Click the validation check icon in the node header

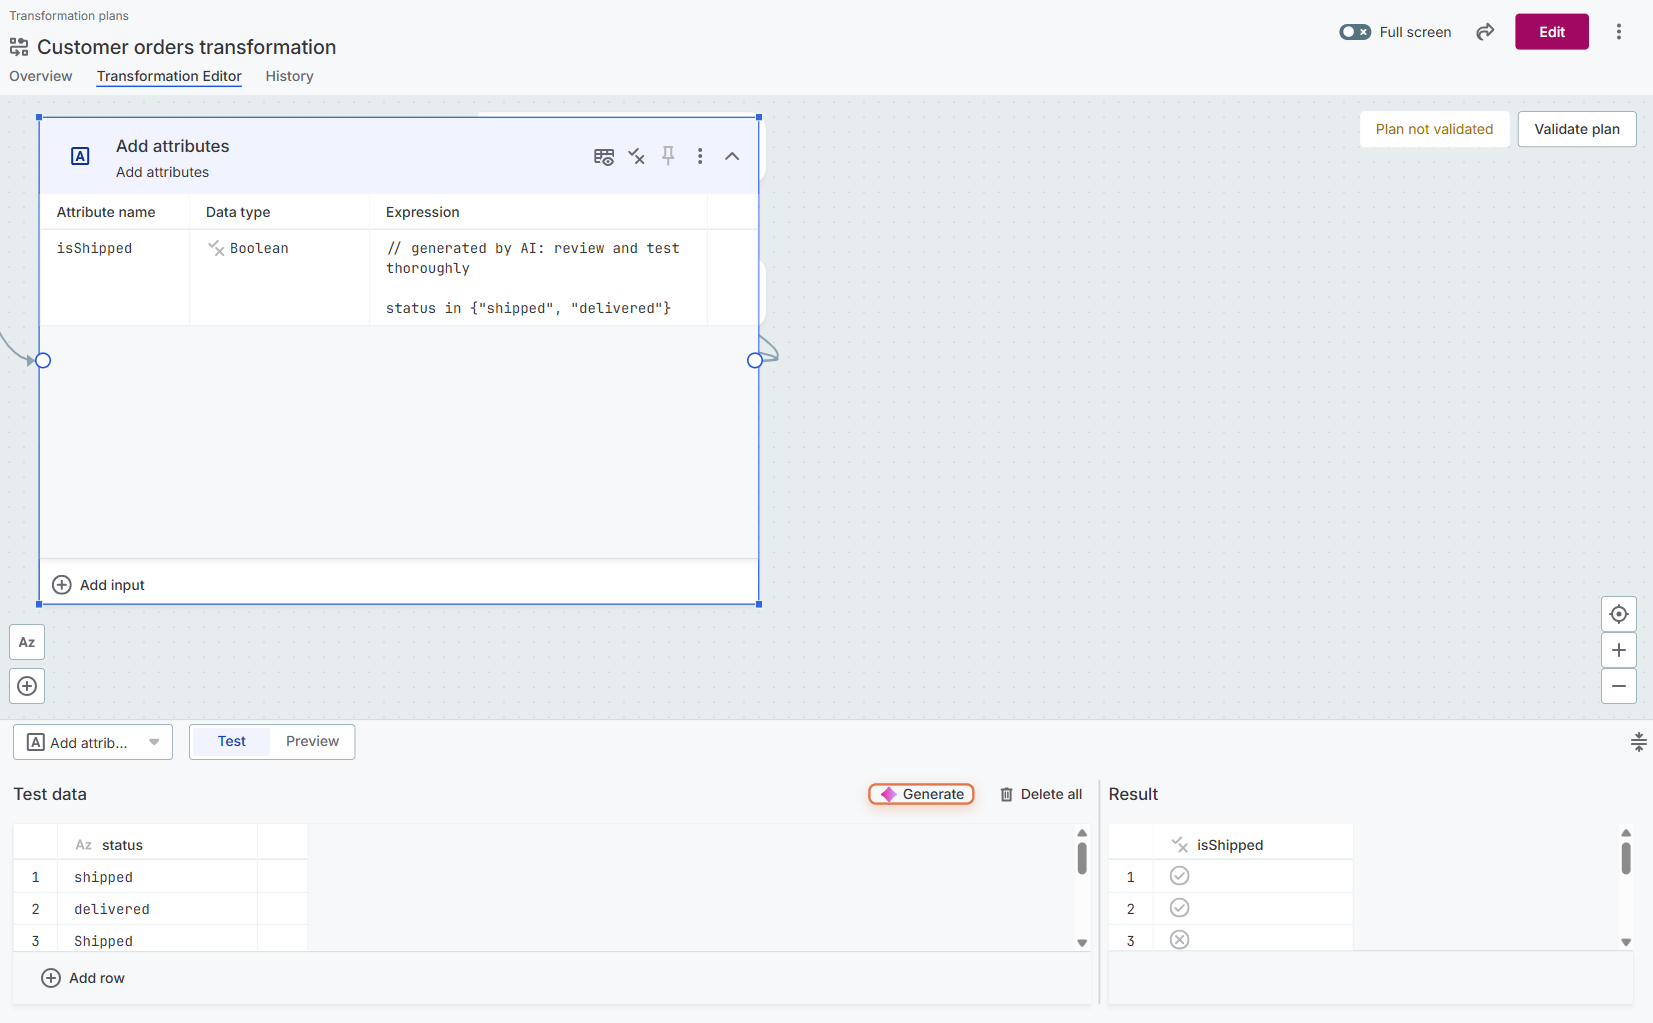(x=636, y=156)
